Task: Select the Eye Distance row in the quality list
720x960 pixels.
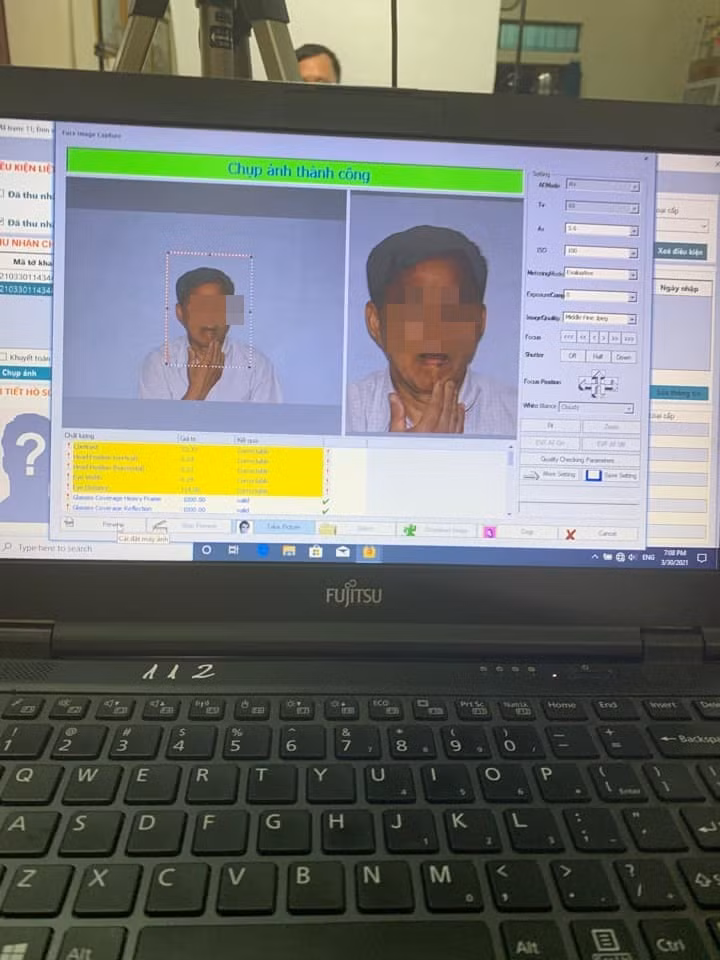Action: pos(196,489)
